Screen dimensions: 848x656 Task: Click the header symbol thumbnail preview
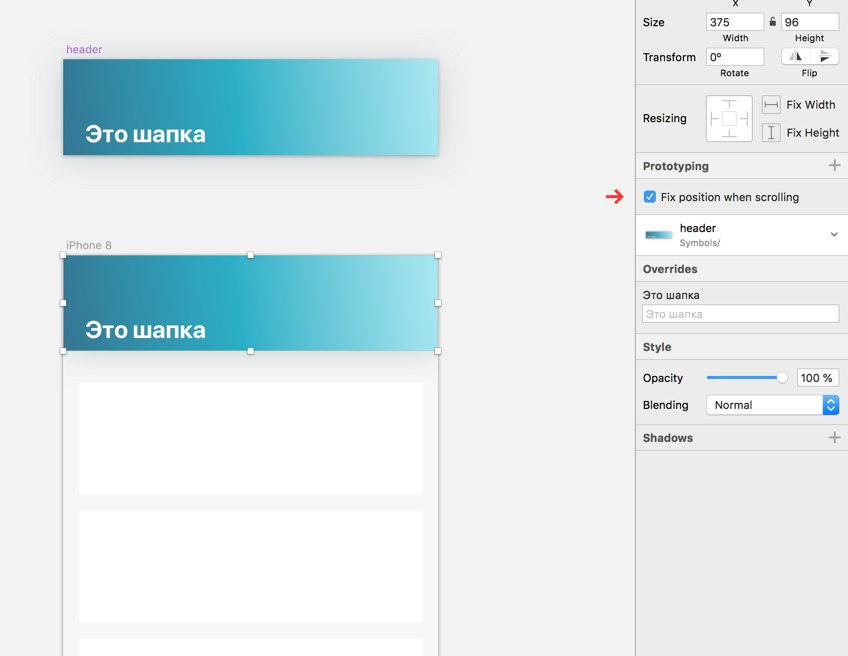(x=659, y=235)
